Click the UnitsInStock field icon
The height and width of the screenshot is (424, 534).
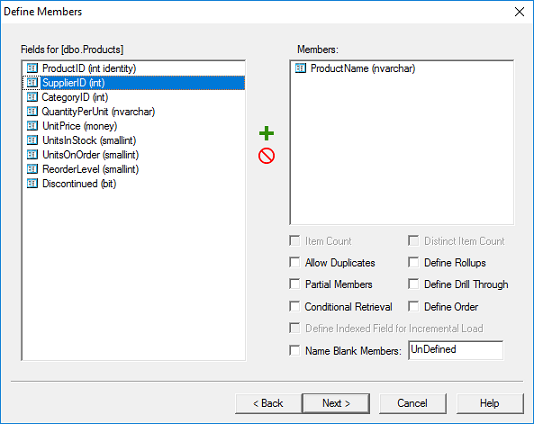coord(32,140)
